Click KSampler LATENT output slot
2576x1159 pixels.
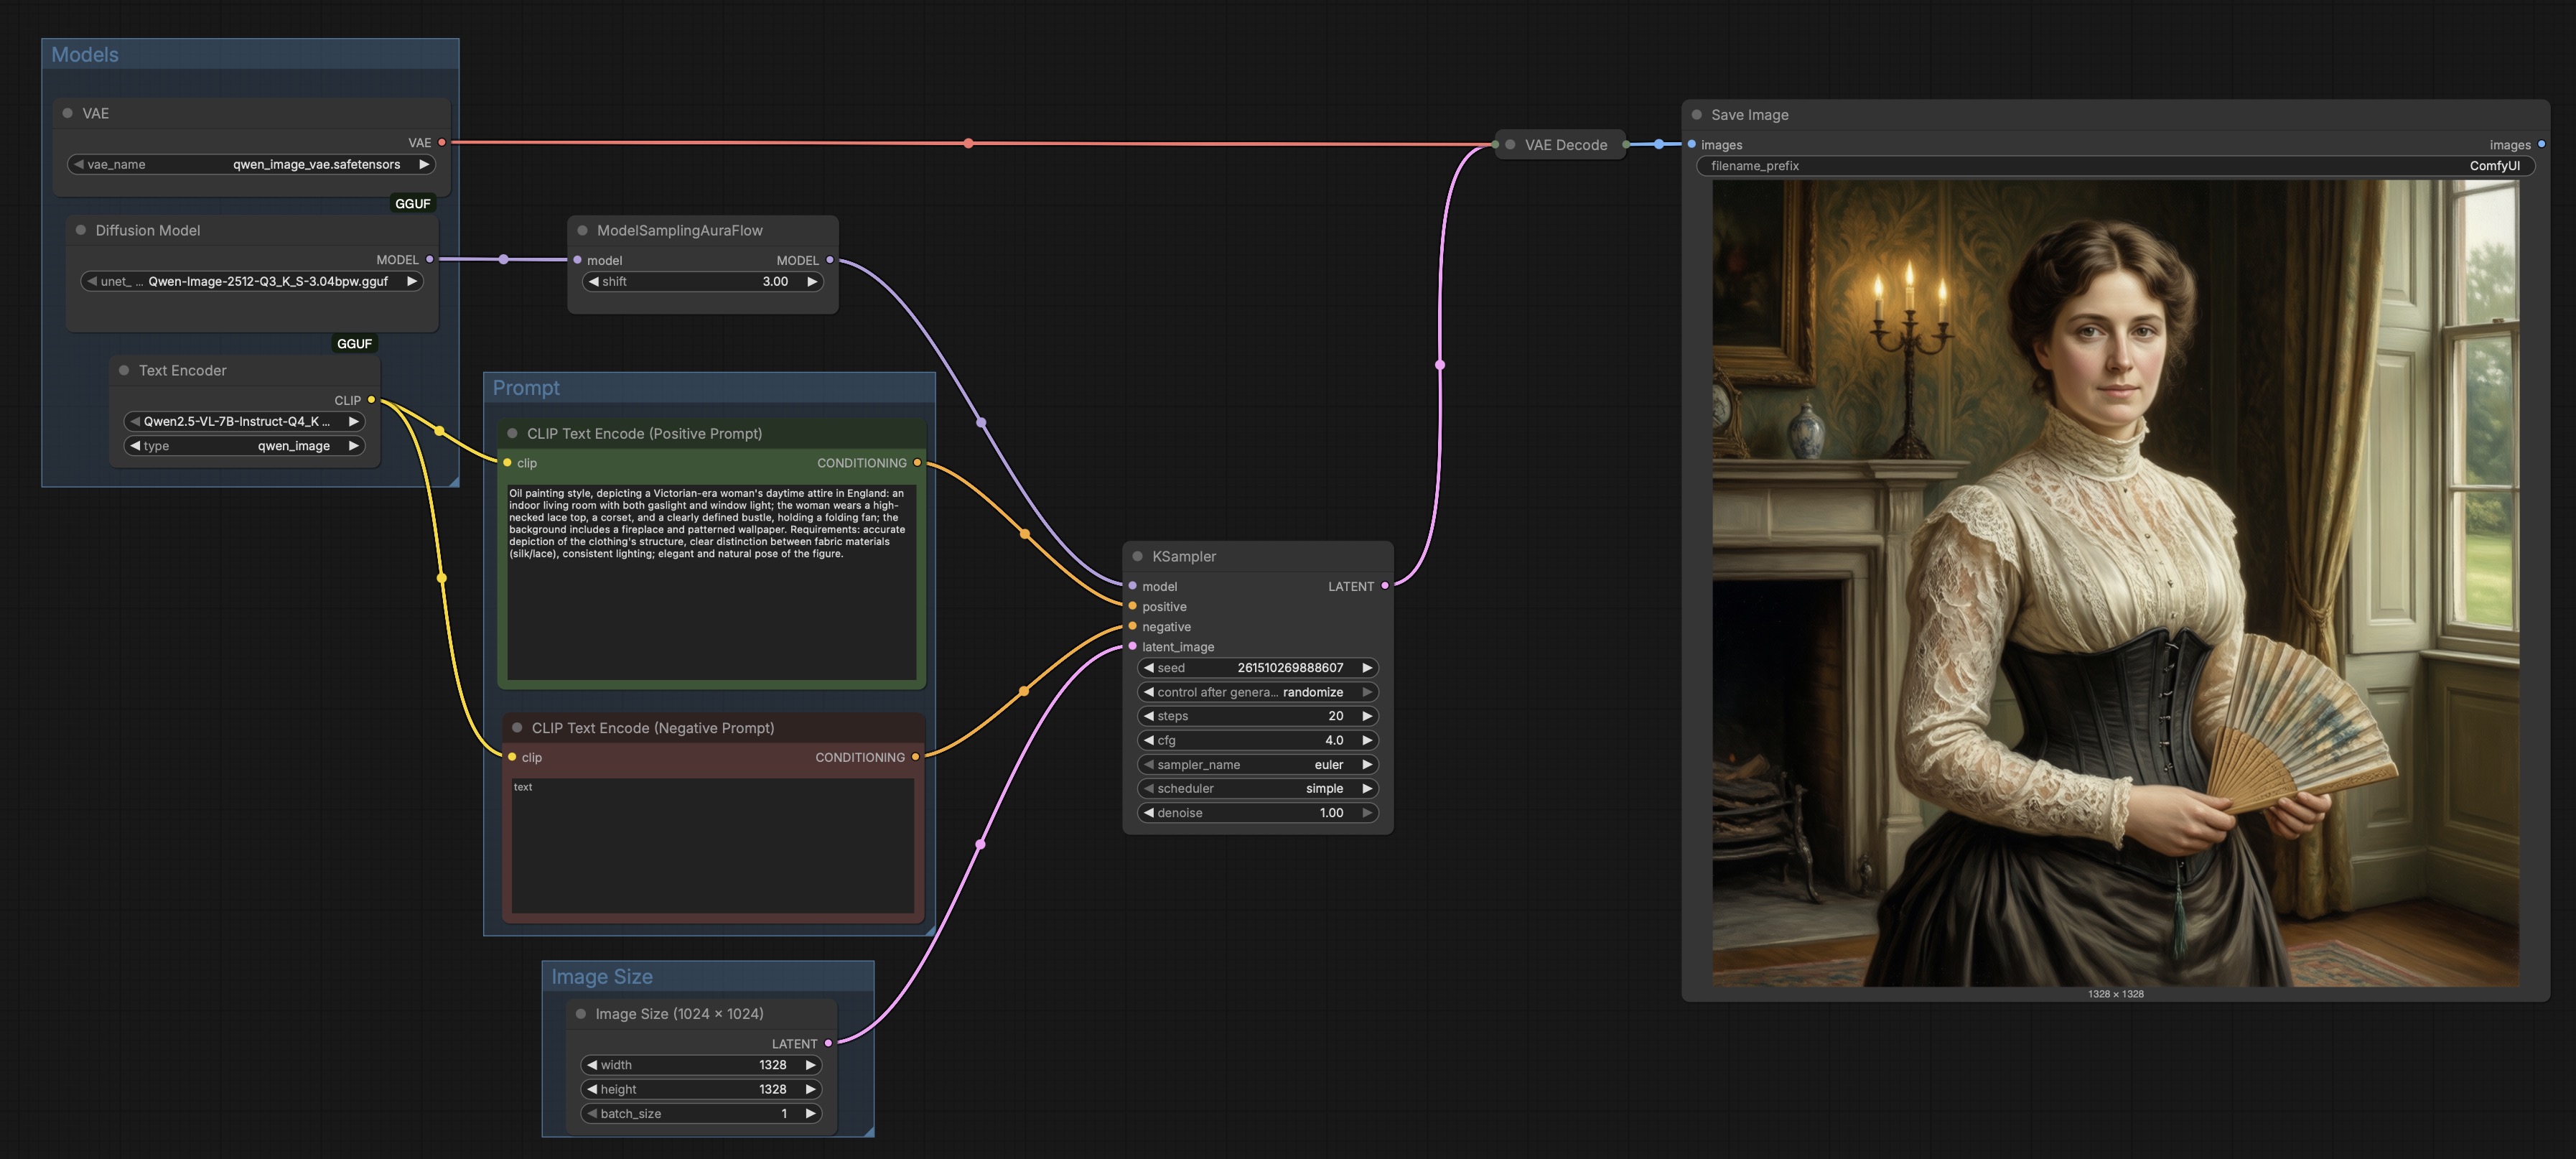pos(1384,586)
